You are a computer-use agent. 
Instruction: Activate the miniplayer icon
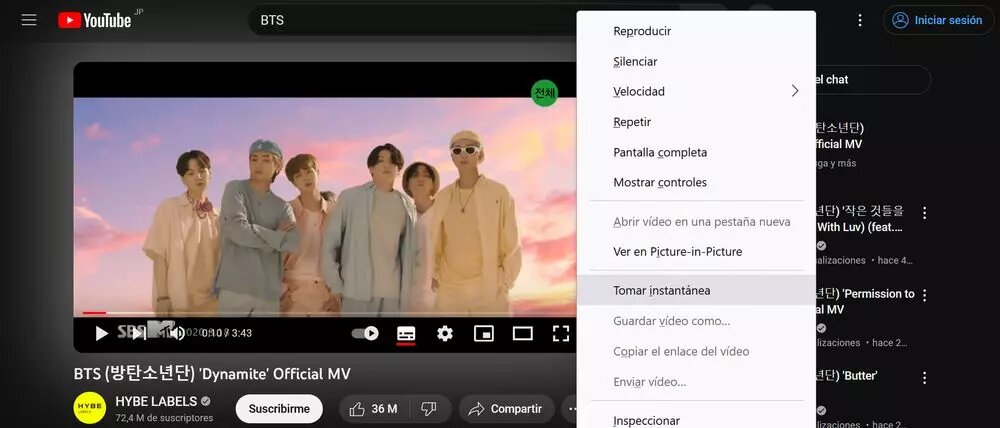click(484, 333)
